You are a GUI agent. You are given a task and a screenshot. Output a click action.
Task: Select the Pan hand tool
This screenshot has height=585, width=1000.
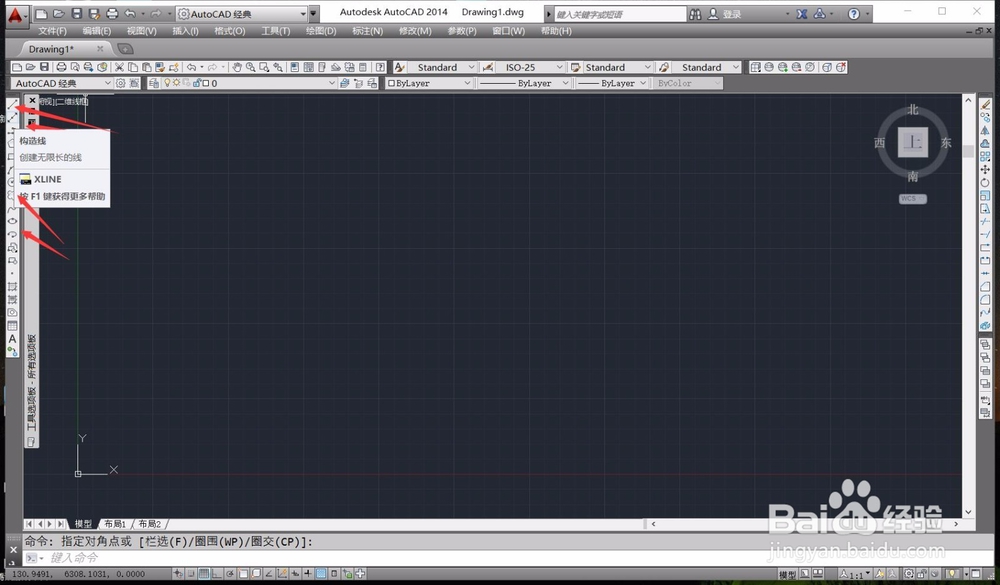pyautogui.click(x=237, y=67)
